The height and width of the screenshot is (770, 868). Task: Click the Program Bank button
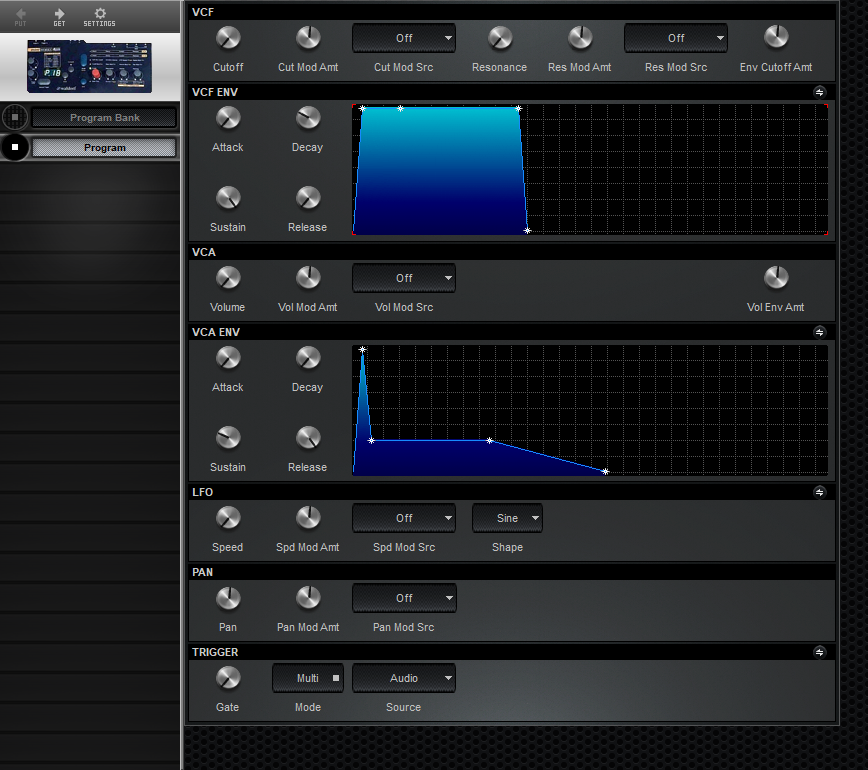(x=105, y=117)
